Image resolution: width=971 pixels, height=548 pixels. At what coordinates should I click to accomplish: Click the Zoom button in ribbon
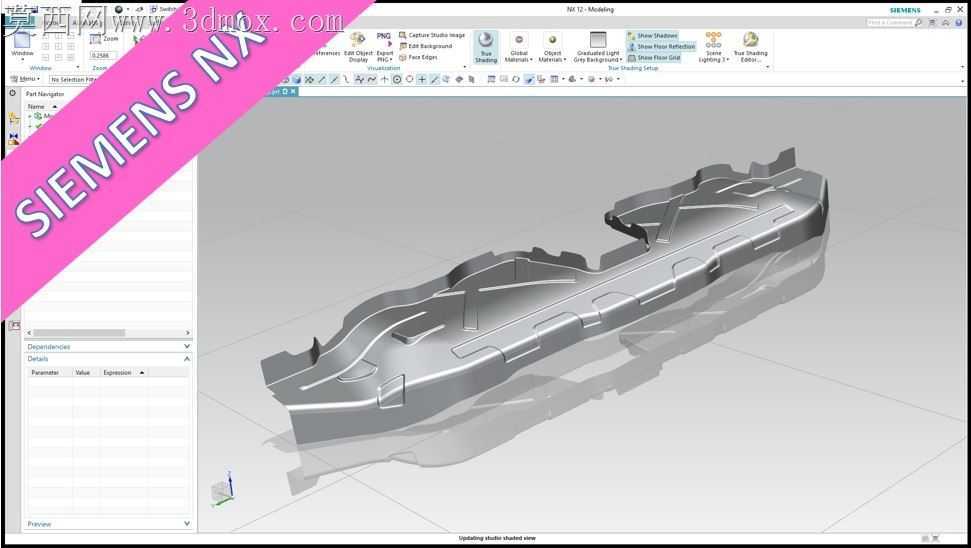point(104,38)
